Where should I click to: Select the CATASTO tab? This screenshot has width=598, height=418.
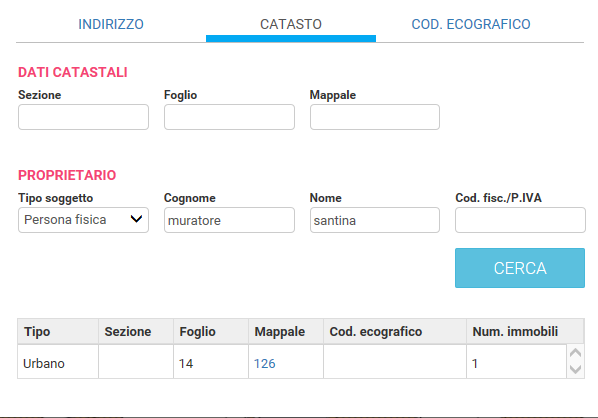click(291, 24)
